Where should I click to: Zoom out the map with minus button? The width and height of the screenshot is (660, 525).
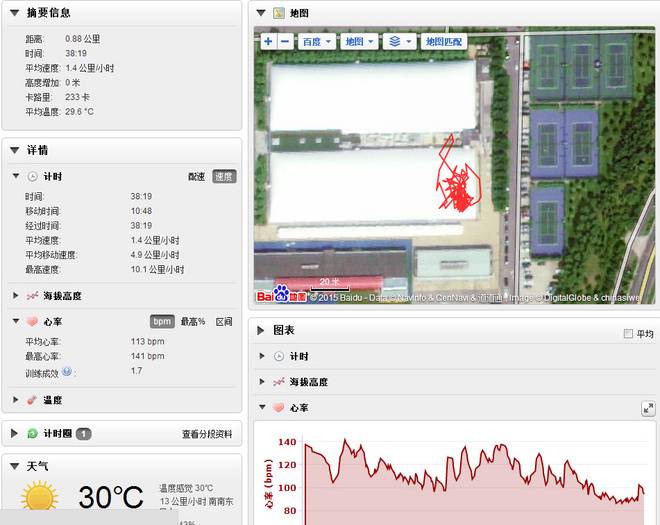tap(285, 42)
